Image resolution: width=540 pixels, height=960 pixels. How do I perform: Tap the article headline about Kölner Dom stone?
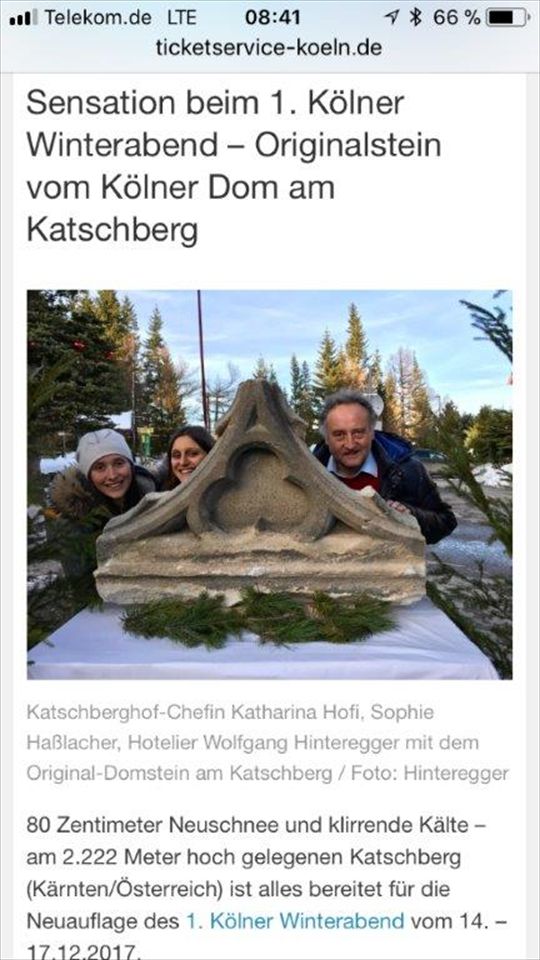coord(233,167)
